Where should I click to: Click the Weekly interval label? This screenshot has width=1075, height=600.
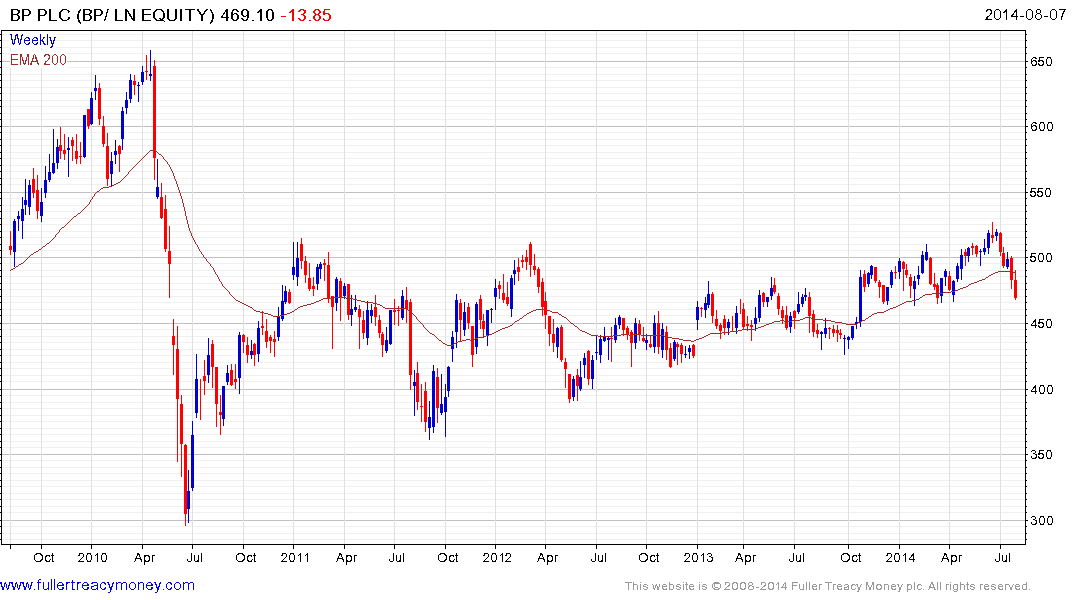33,40
